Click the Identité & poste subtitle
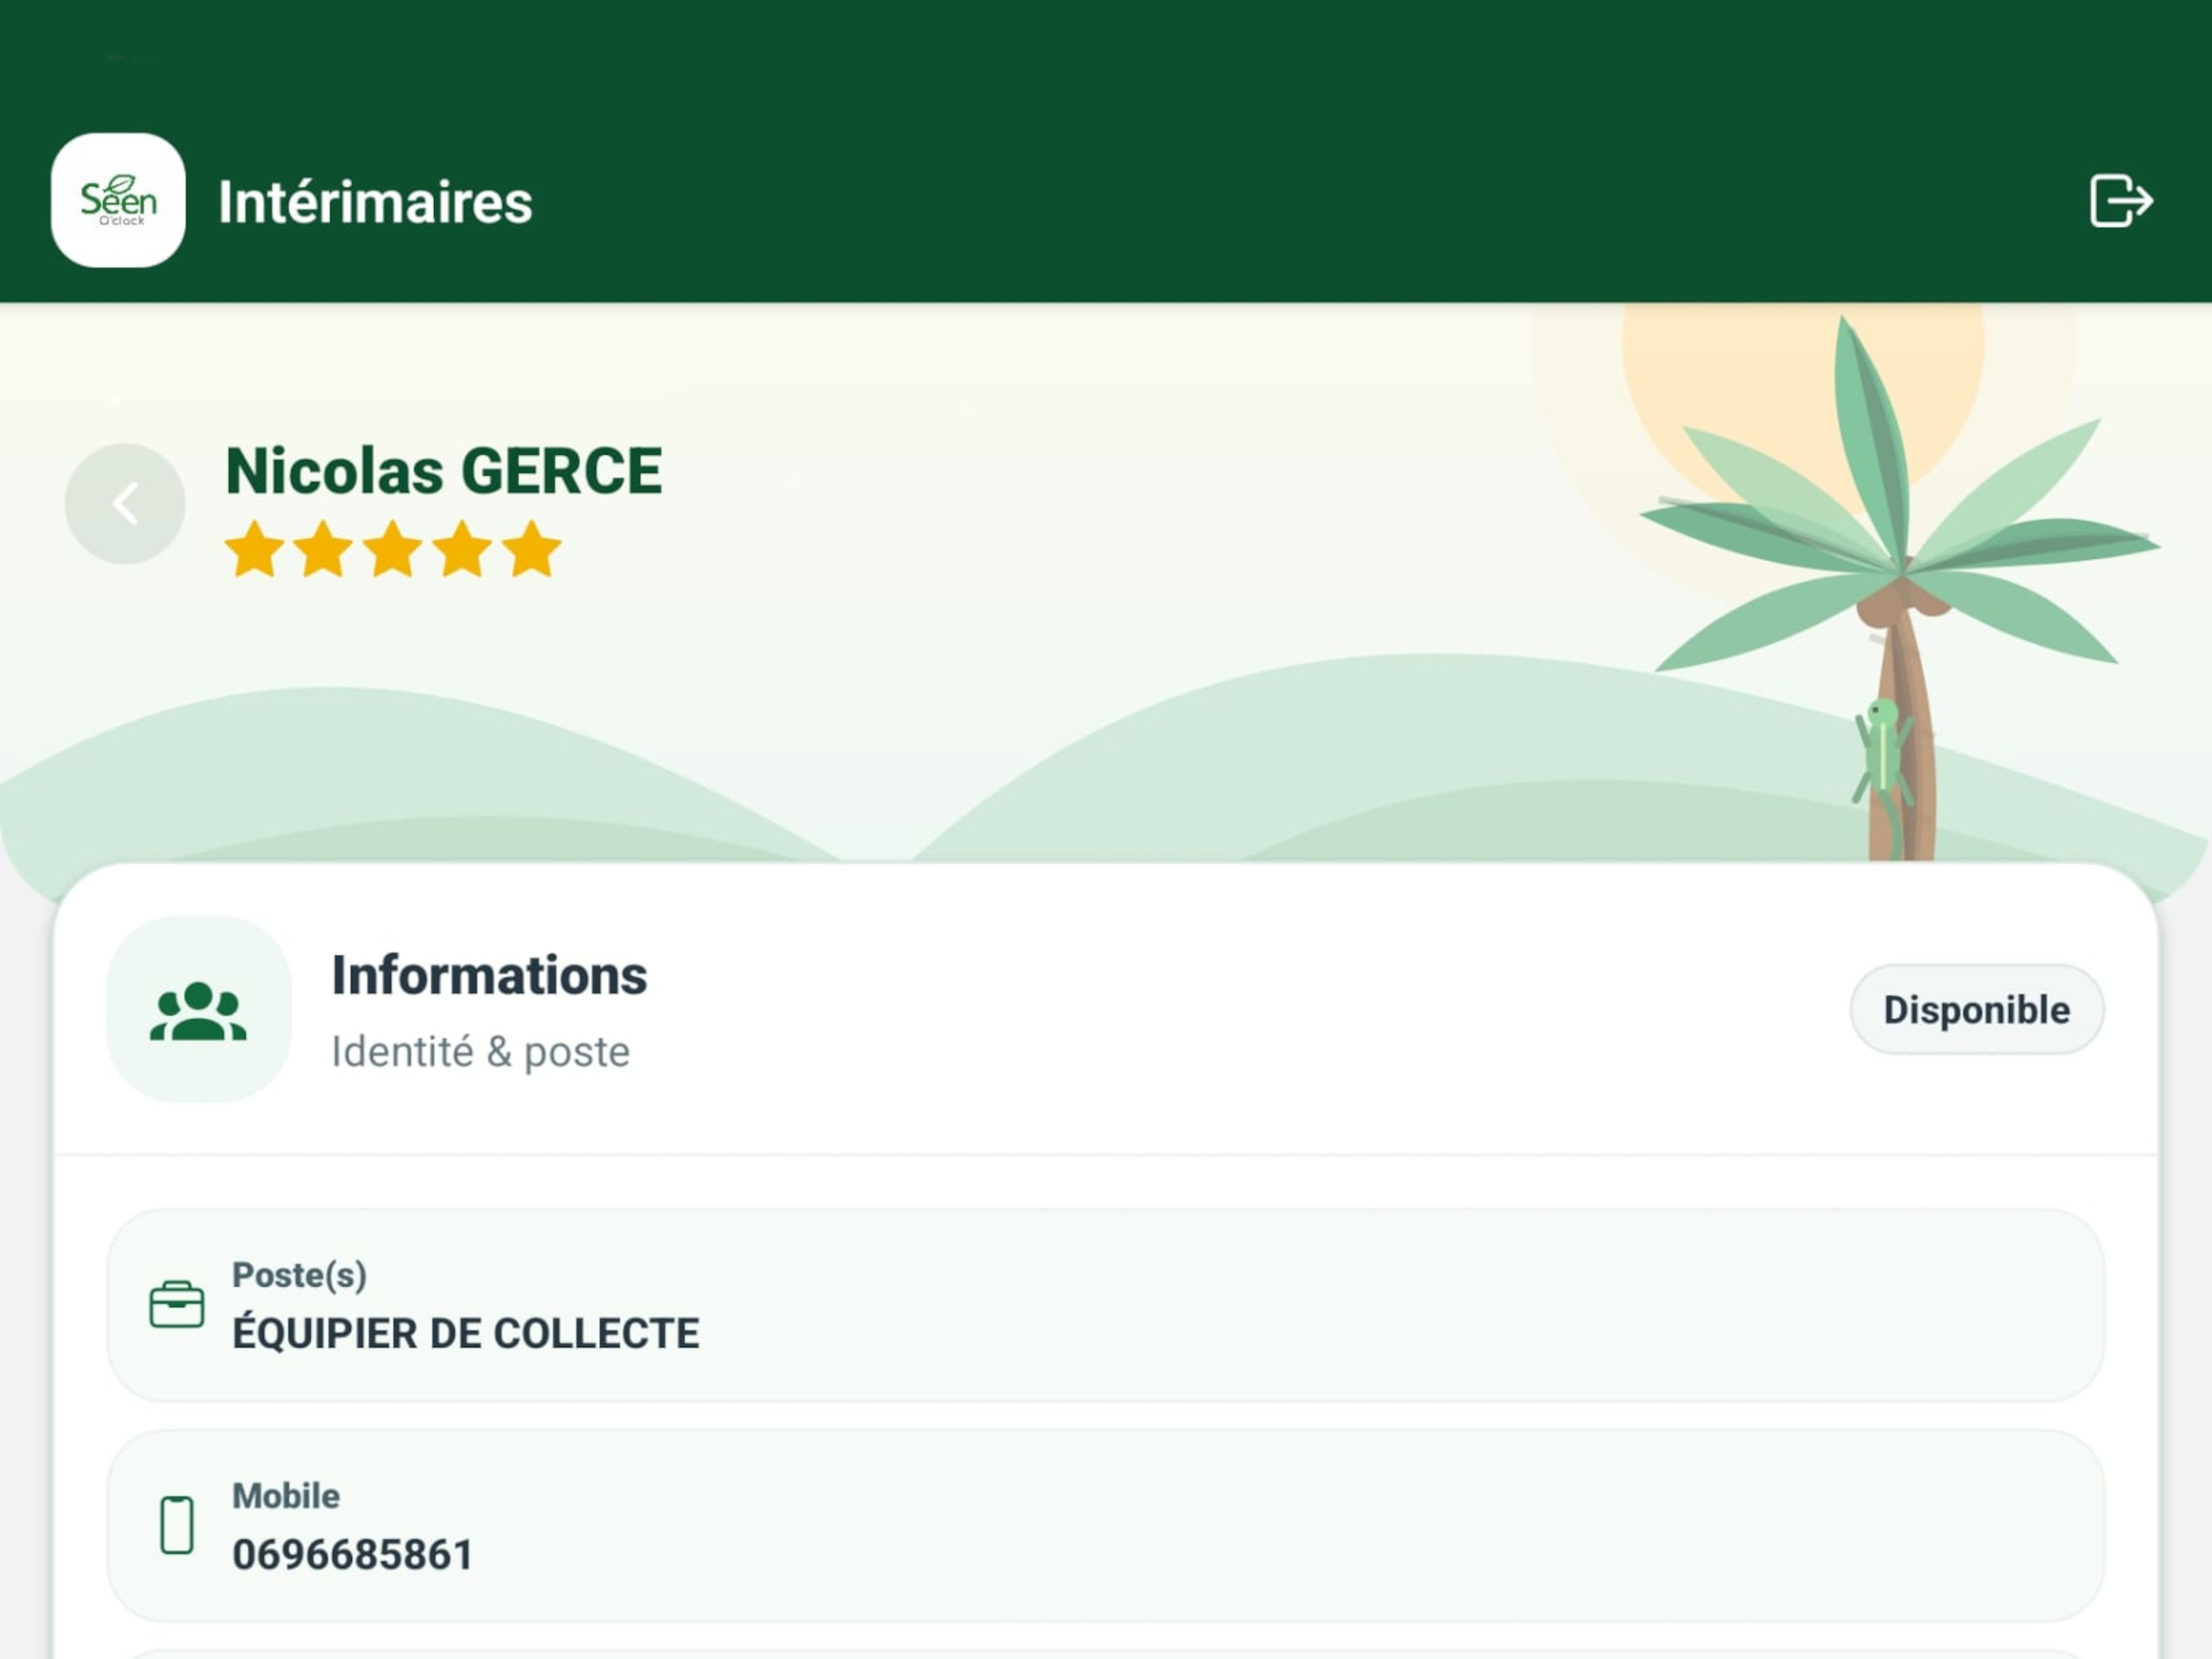Viewport: 2212px width, 1659px height. [x=480, y=1052]
